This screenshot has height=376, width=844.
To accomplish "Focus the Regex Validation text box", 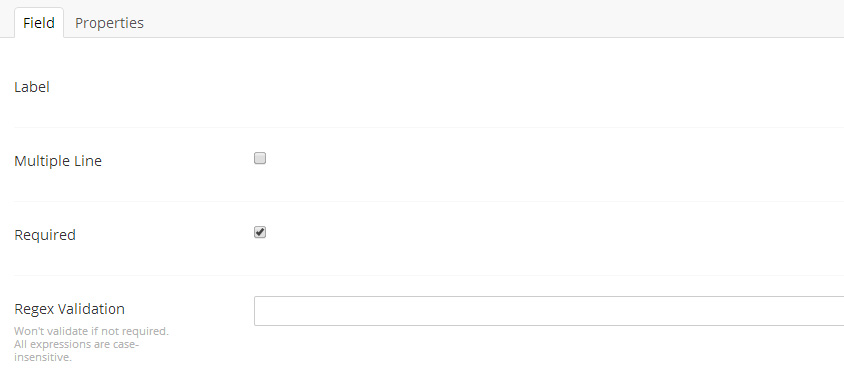I will [549, 311].
